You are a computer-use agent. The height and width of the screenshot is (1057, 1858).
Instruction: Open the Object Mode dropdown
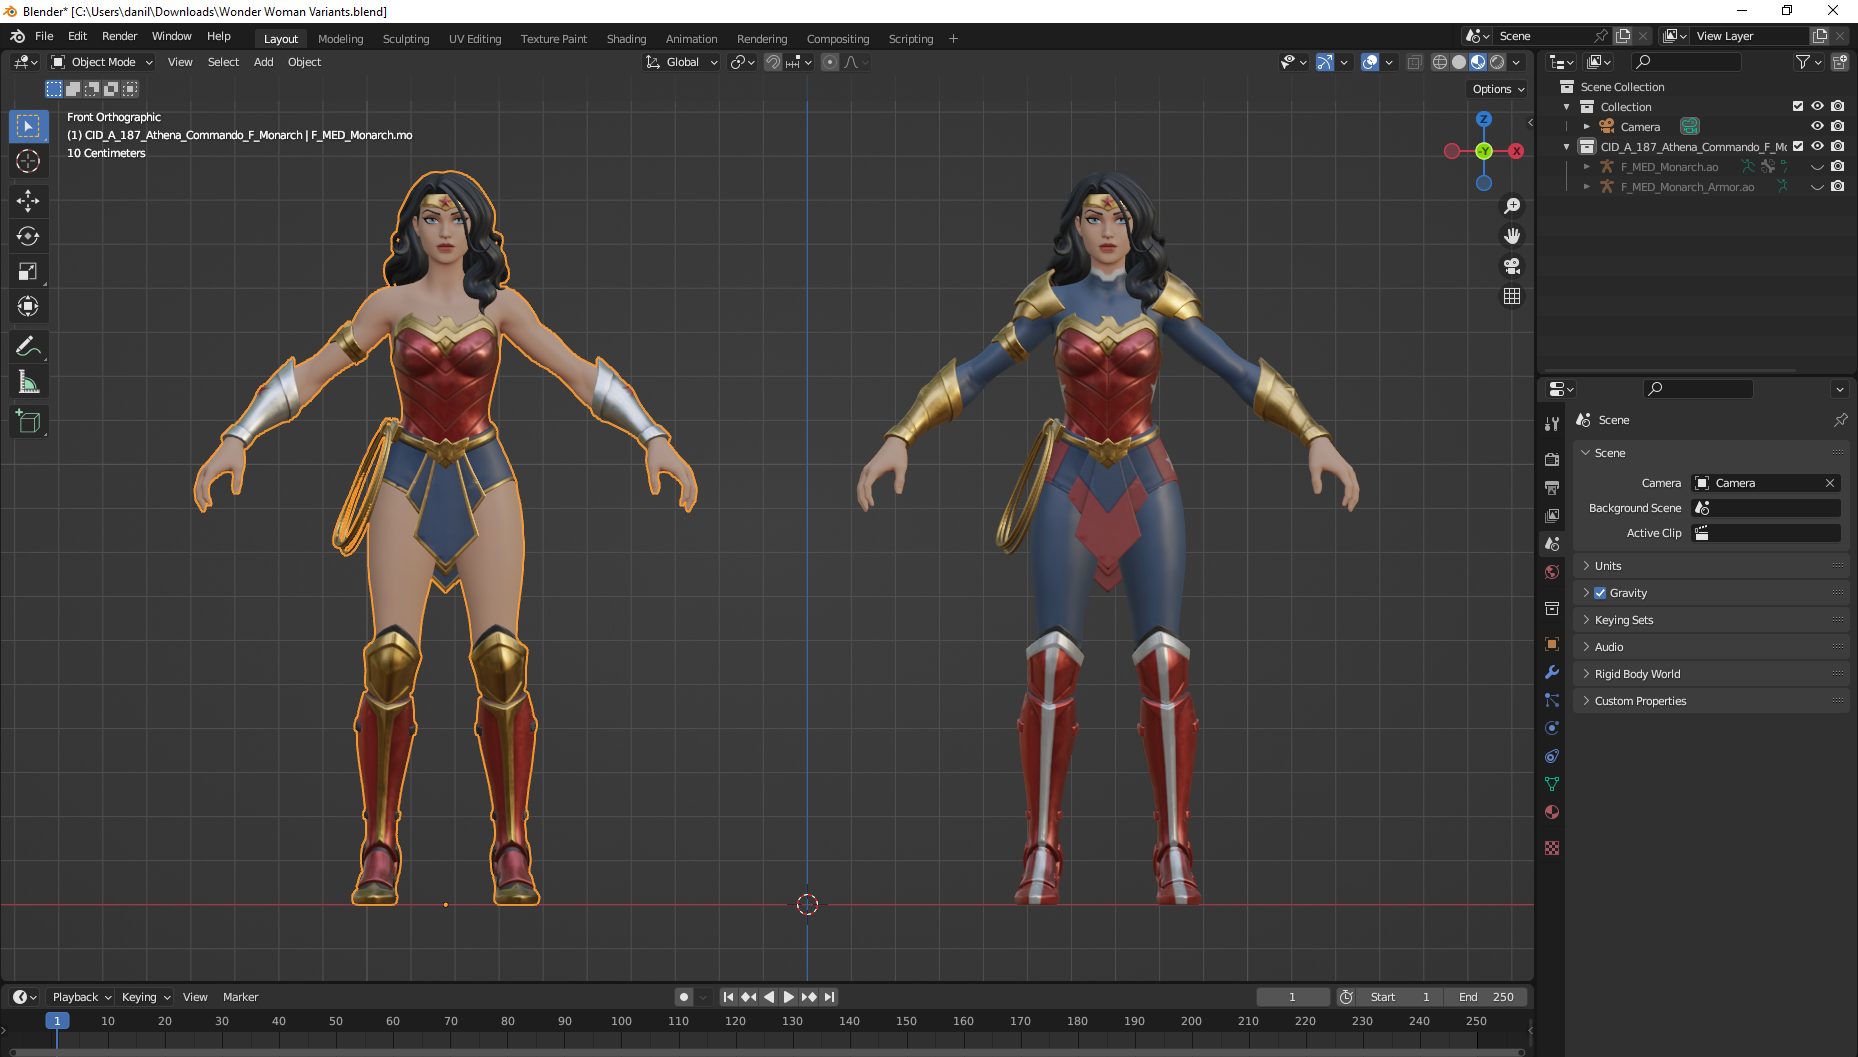click(102, 62)
